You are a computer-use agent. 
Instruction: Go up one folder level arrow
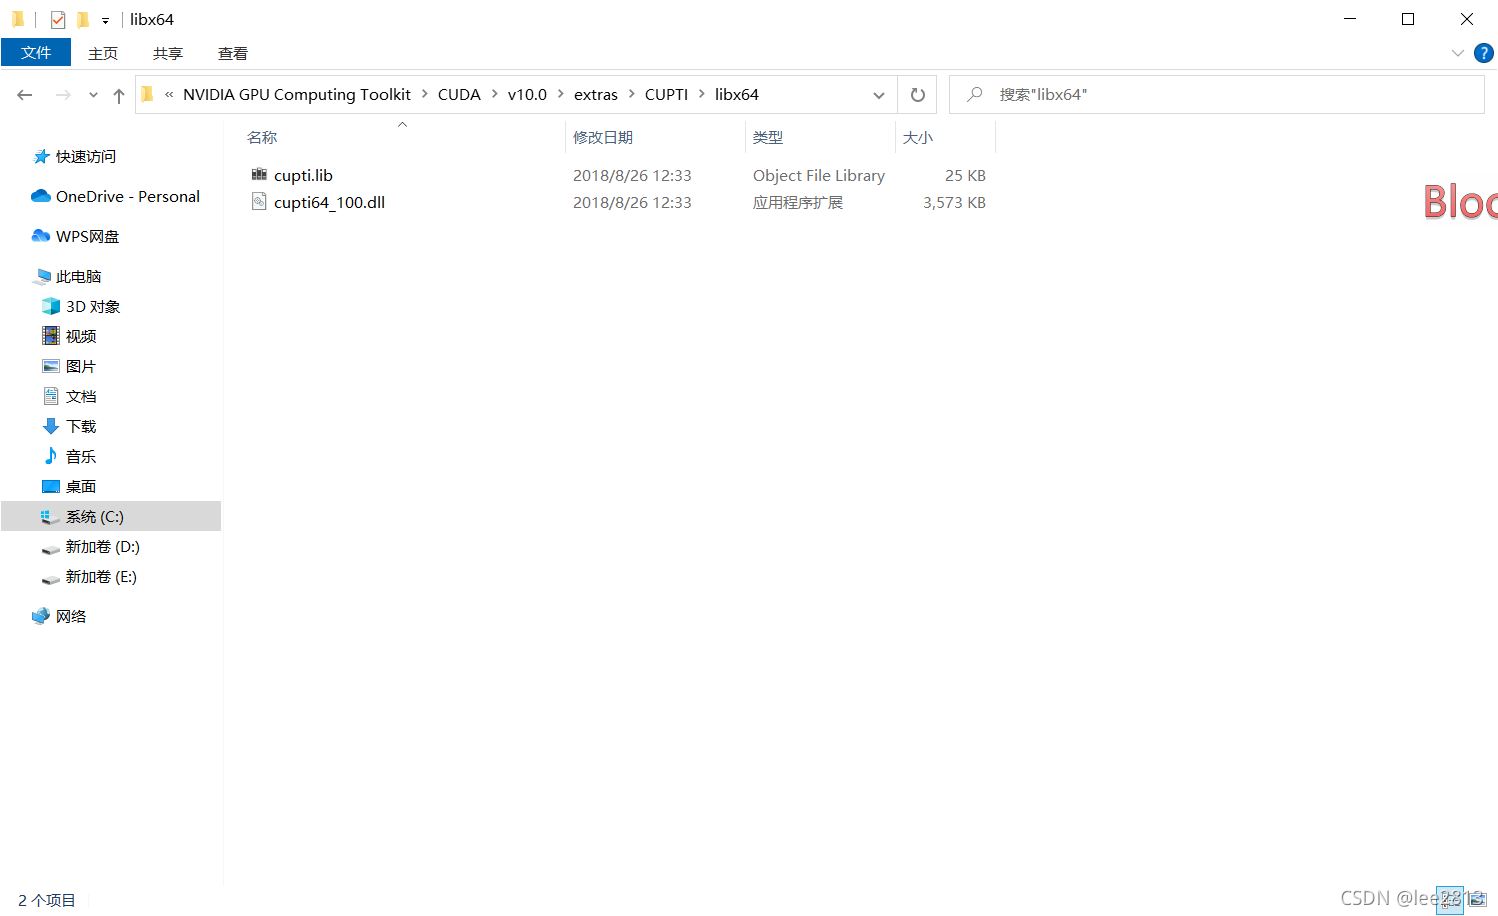tap(119, 95)
